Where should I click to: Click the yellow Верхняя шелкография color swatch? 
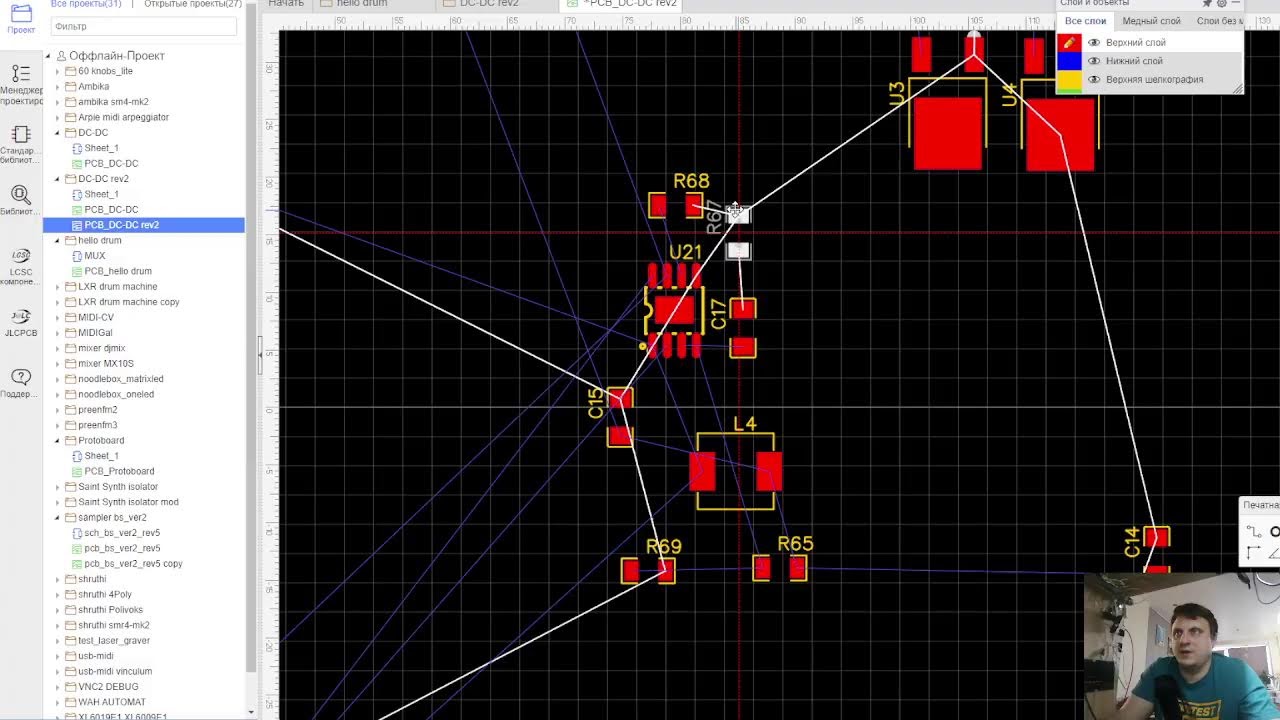click(x=1069, y=79)
